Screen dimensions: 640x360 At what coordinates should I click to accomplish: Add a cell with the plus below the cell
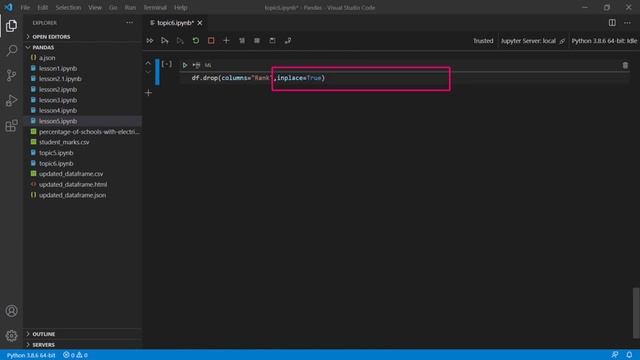click(148, 93)
